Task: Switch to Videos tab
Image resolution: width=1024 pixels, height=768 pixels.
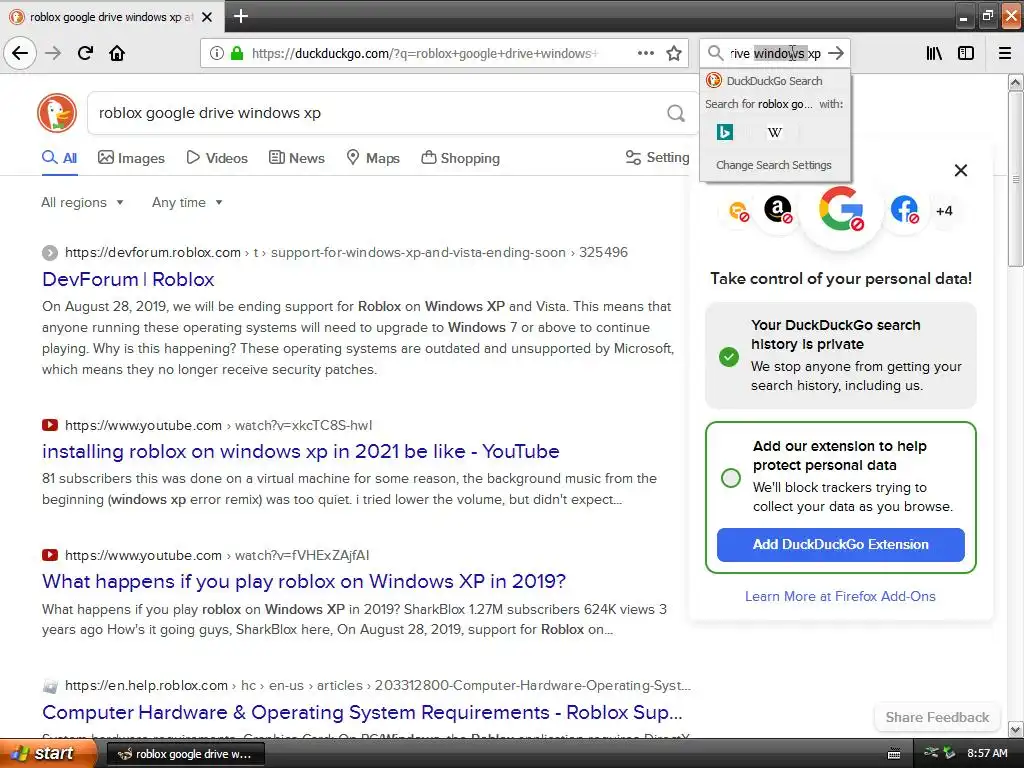Action: click(217, 157)
